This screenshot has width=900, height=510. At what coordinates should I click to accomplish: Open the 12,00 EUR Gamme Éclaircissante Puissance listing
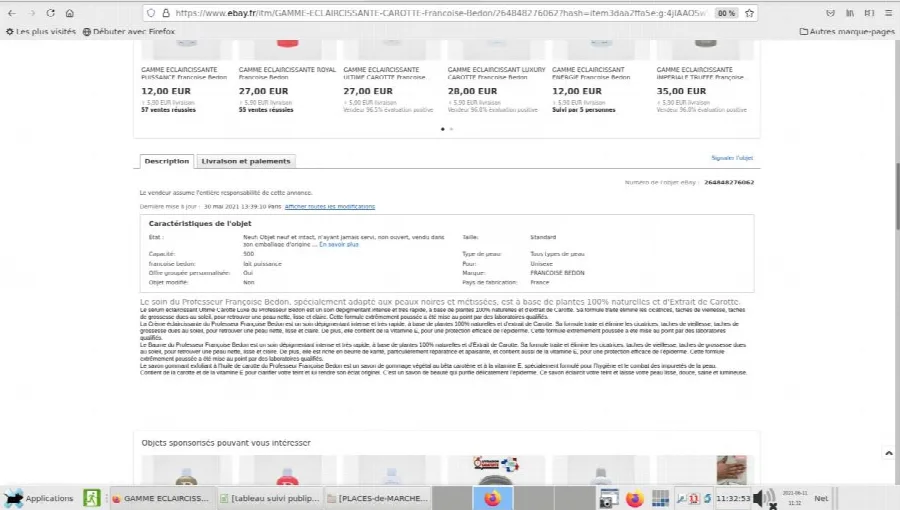pos(184,73)
